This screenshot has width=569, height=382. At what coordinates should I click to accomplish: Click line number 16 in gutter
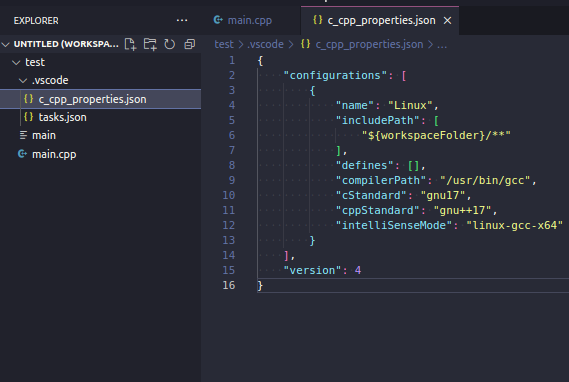pyautogui.click(x=229, y=285)
